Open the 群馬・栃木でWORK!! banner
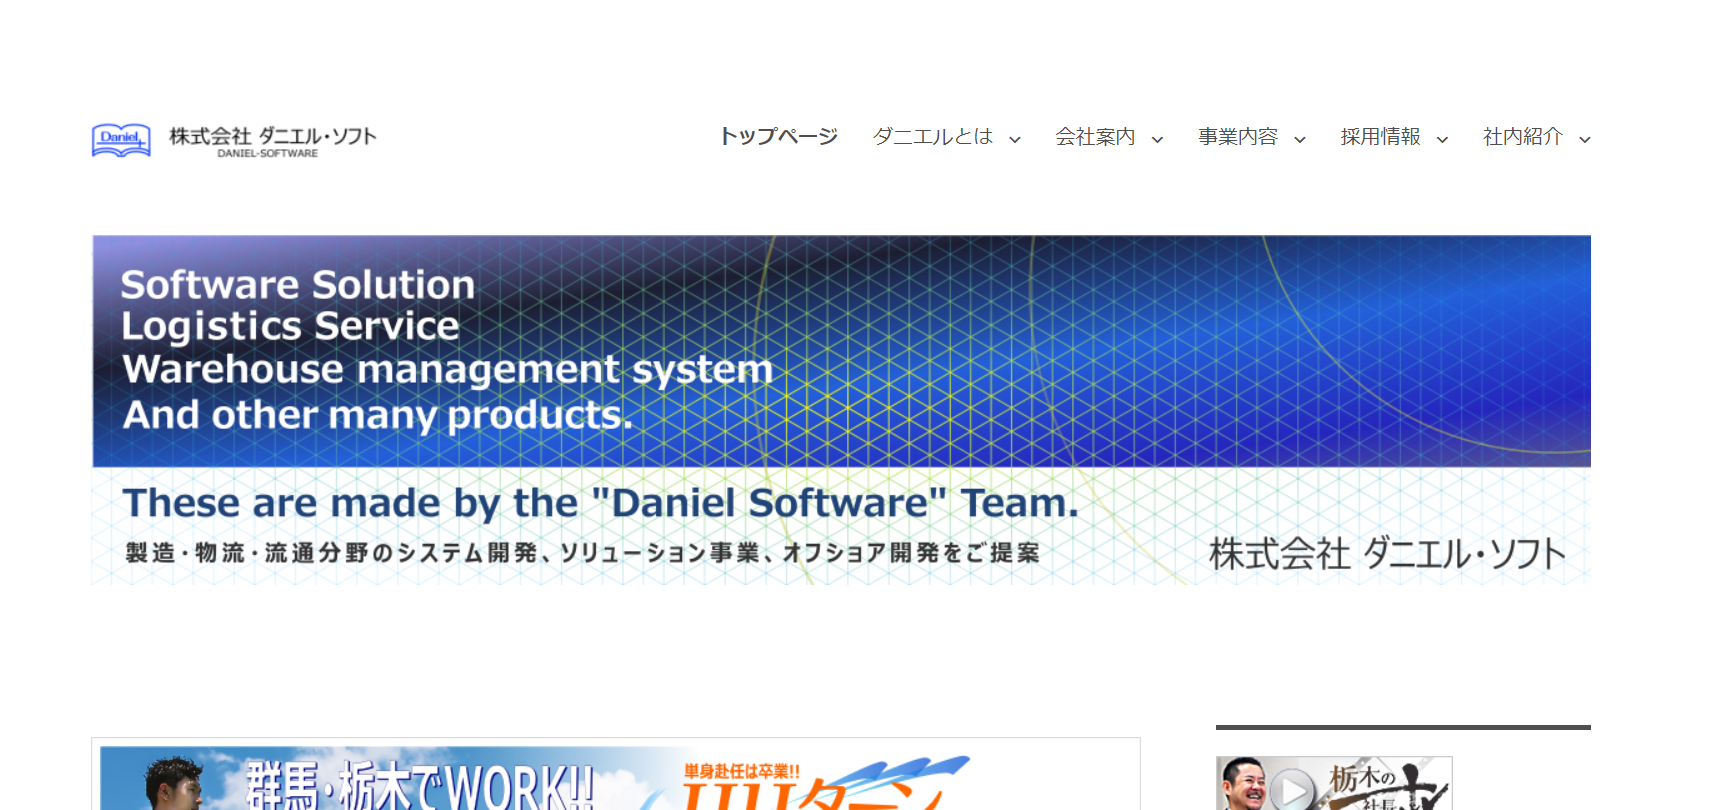 (x=420, y=785)
